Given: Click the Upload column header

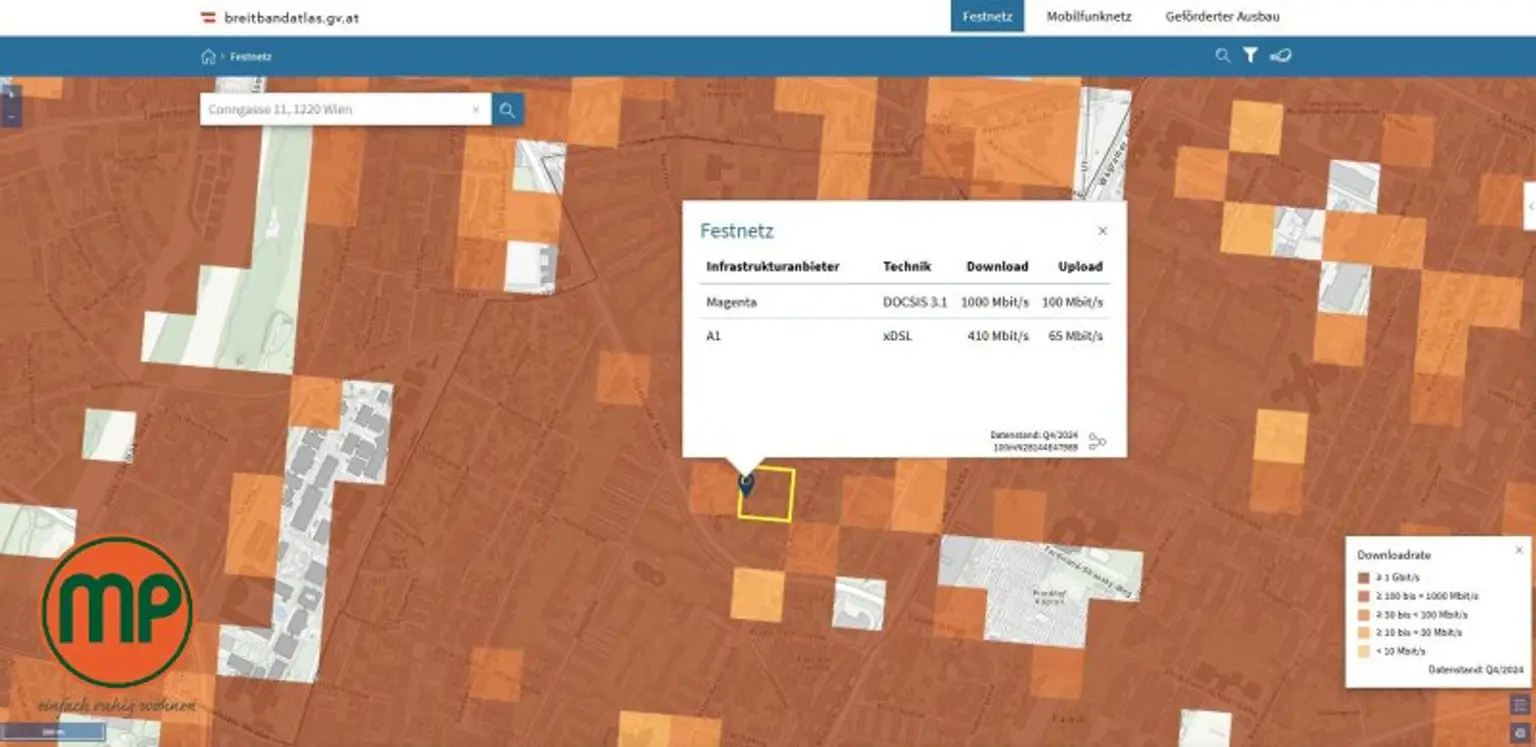Looking at the screenshot, I should pos(1080,267).
